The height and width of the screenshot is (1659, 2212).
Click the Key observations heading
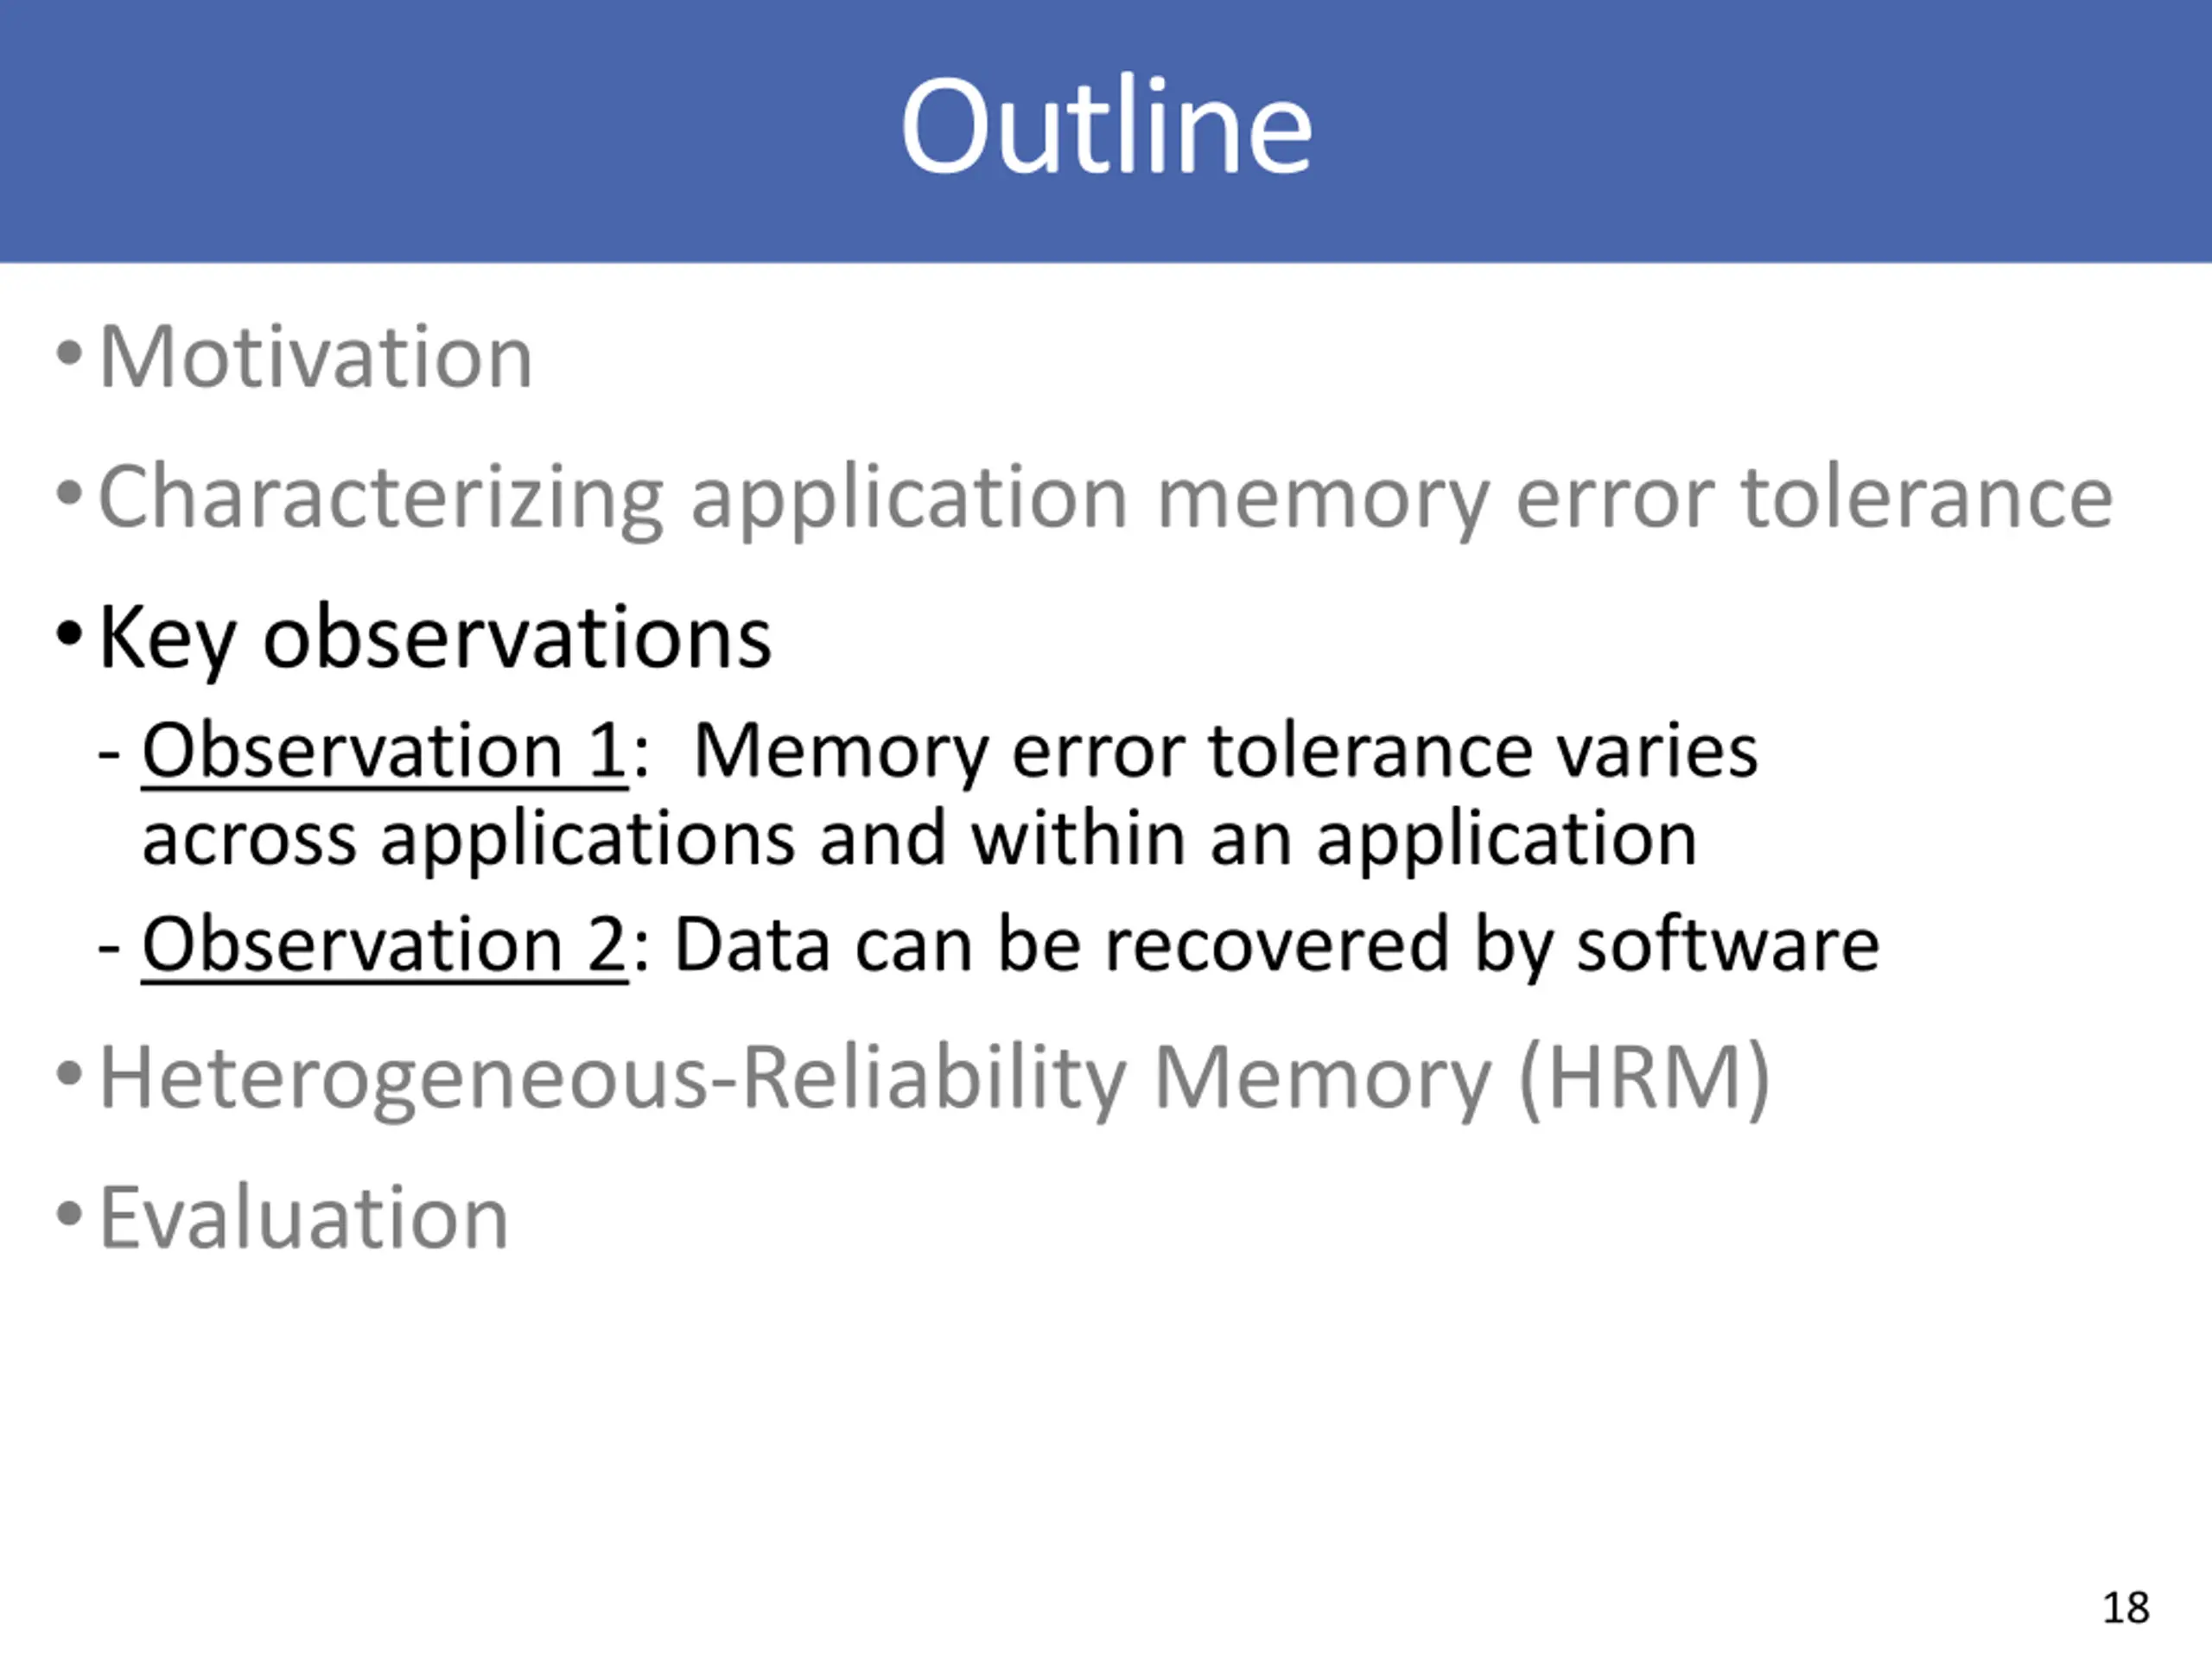pos(435,638)
